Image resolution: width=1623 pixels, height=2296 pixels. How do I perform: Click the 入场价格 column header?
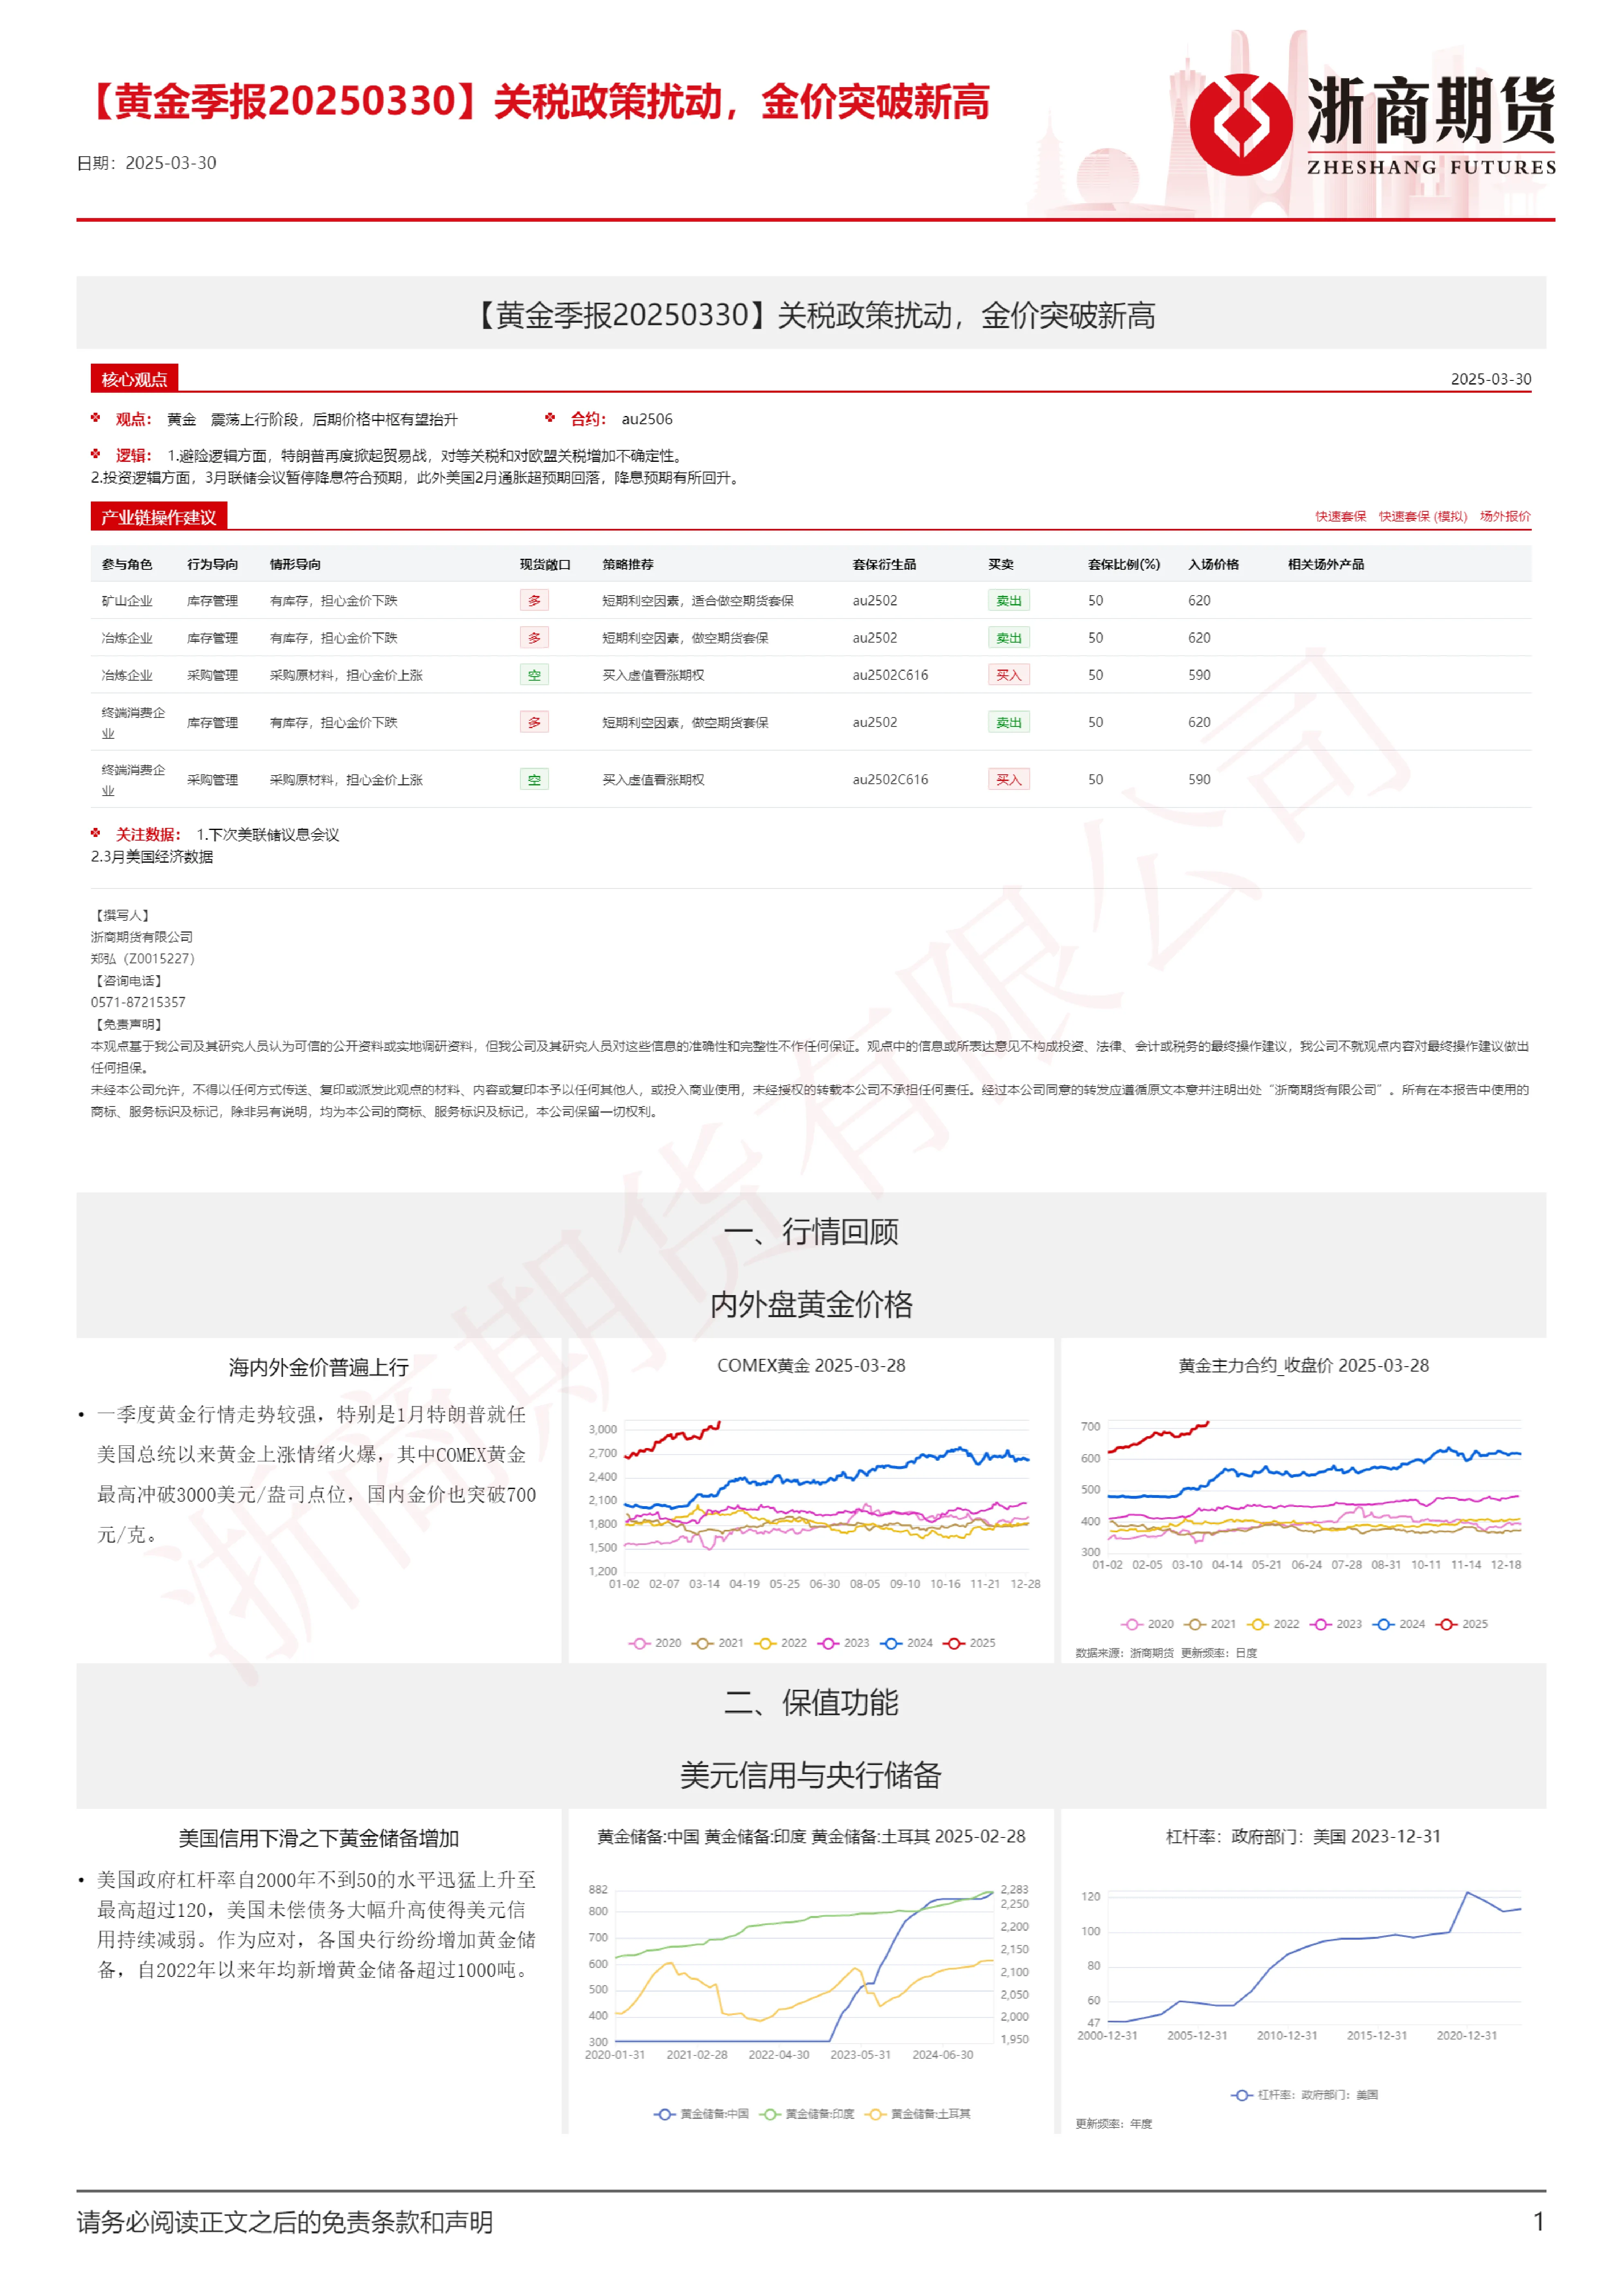[1213, 564]
